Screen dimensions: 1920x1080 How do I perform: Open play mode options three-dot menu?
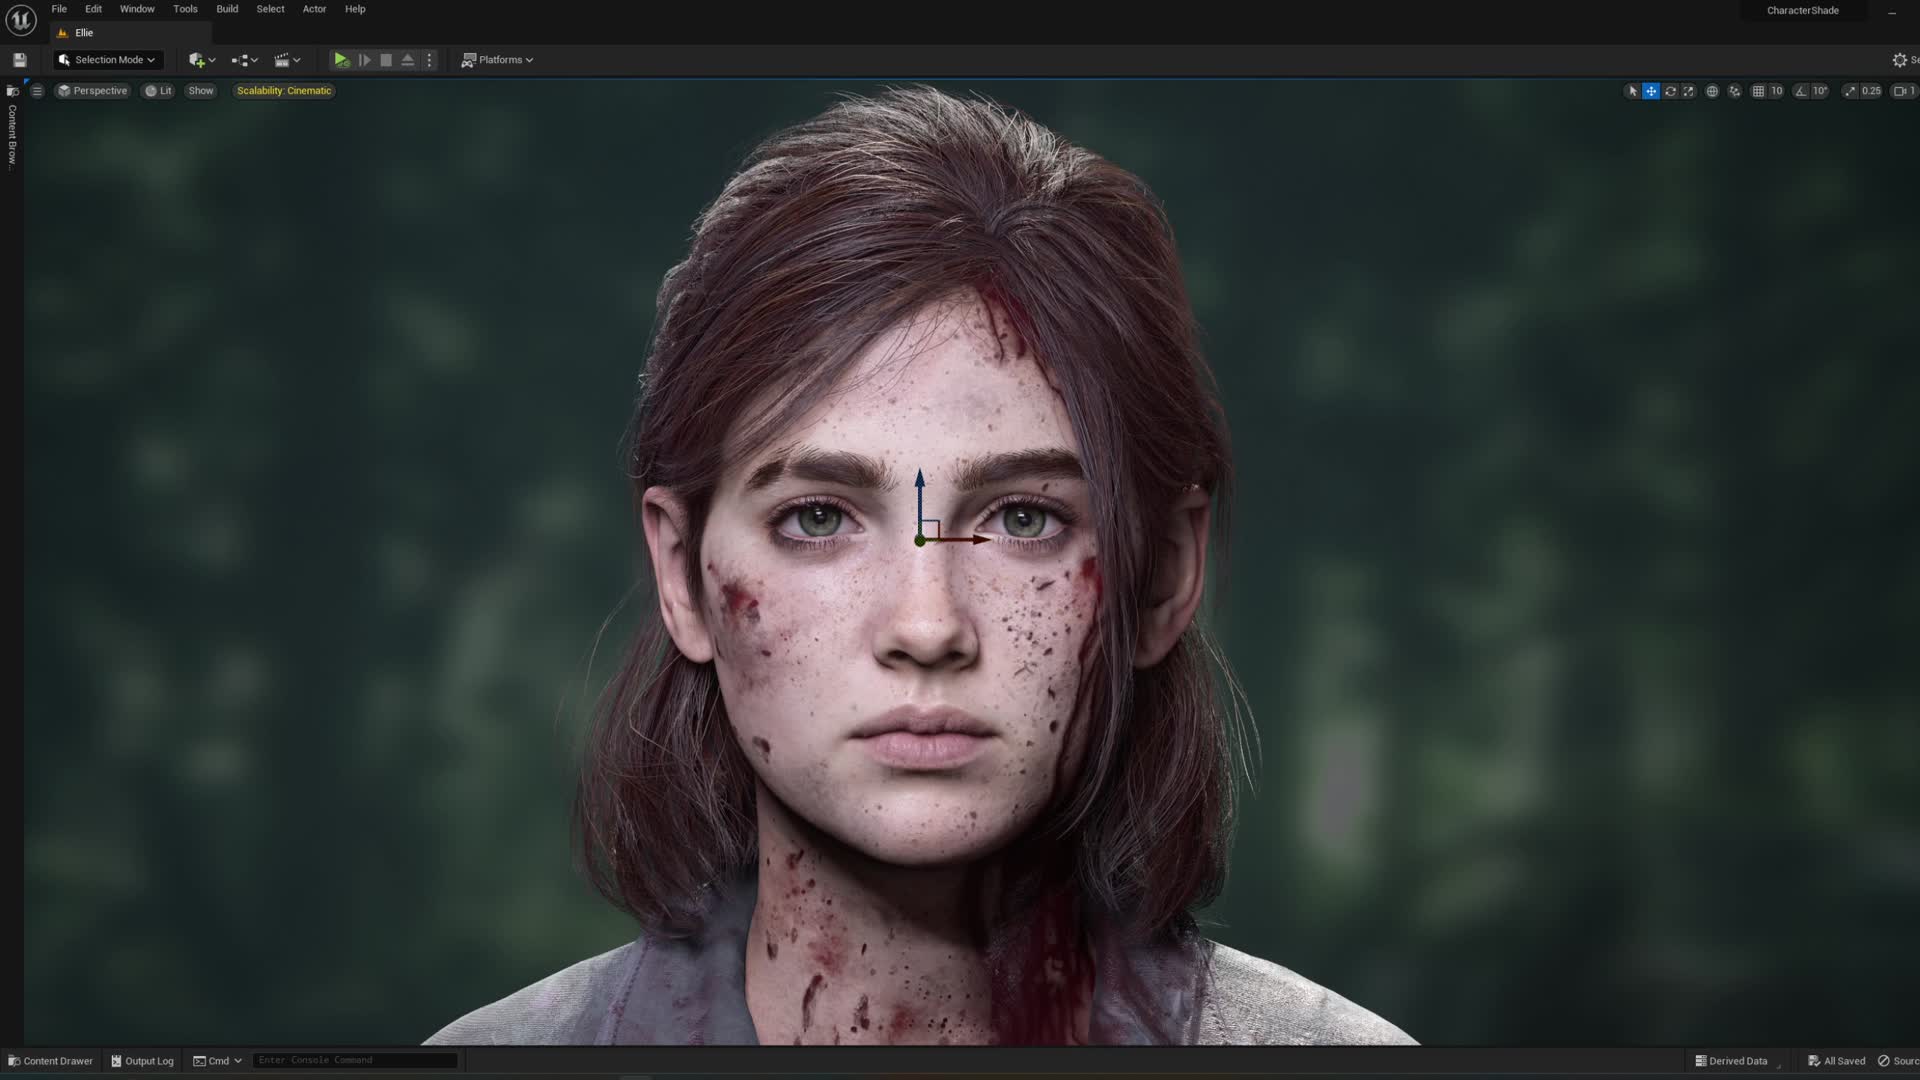tap(430, 60)
